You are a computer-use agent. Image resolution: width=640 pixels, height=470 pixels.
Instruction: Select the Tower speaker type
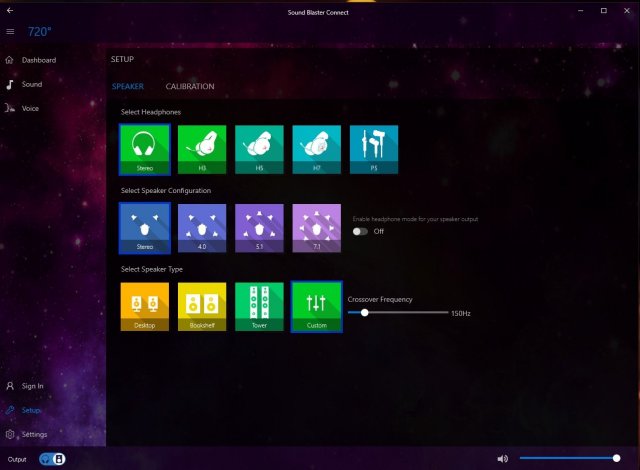(x=259, y=306)
